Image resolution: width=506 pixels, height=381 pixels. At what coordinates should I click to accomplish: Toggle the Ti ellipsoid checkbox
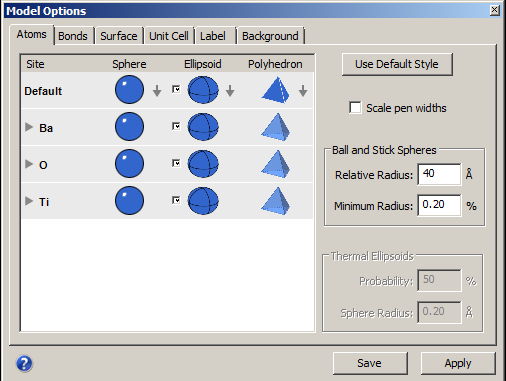(x=176, y=200)
